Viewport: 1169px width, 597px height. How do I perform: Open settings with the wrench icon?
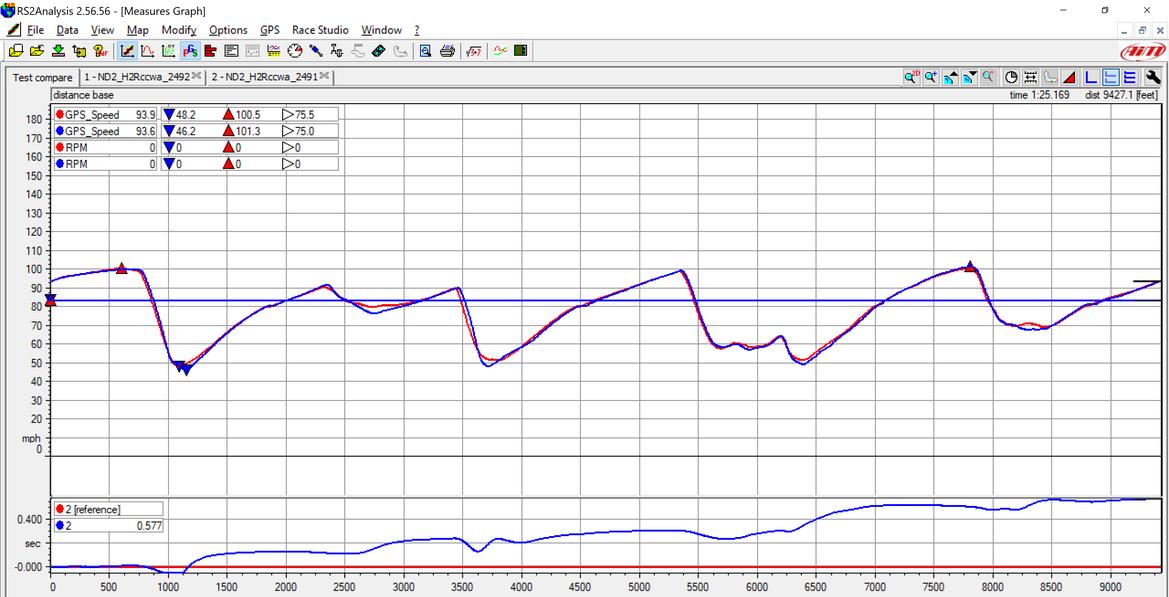click(1152, 77)
